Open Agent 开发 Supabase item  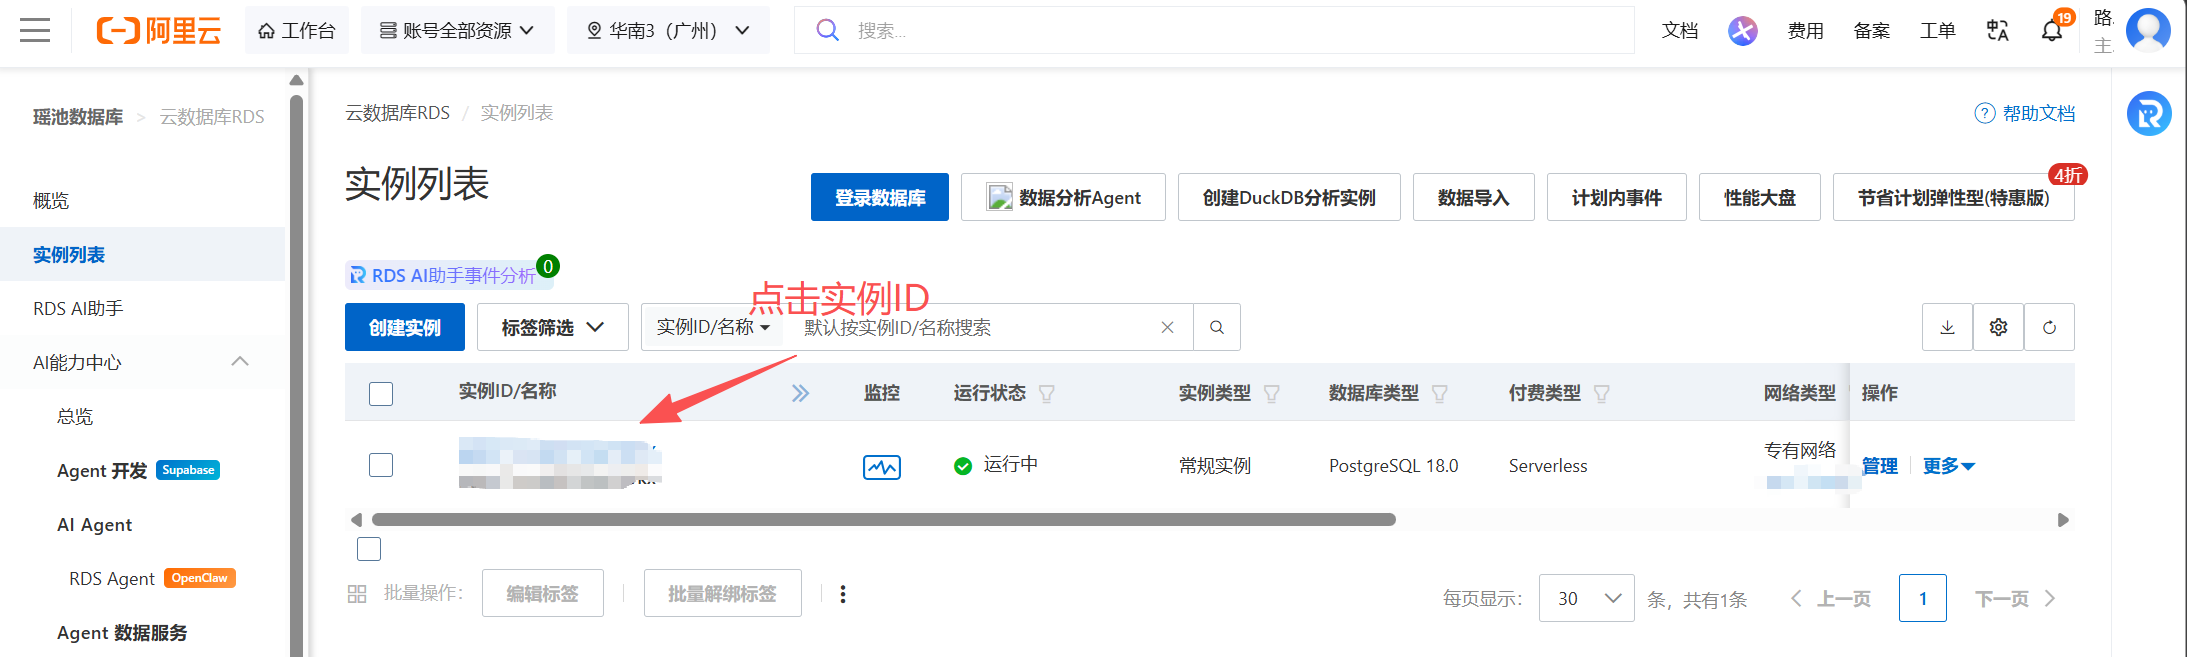coord(138,471)
